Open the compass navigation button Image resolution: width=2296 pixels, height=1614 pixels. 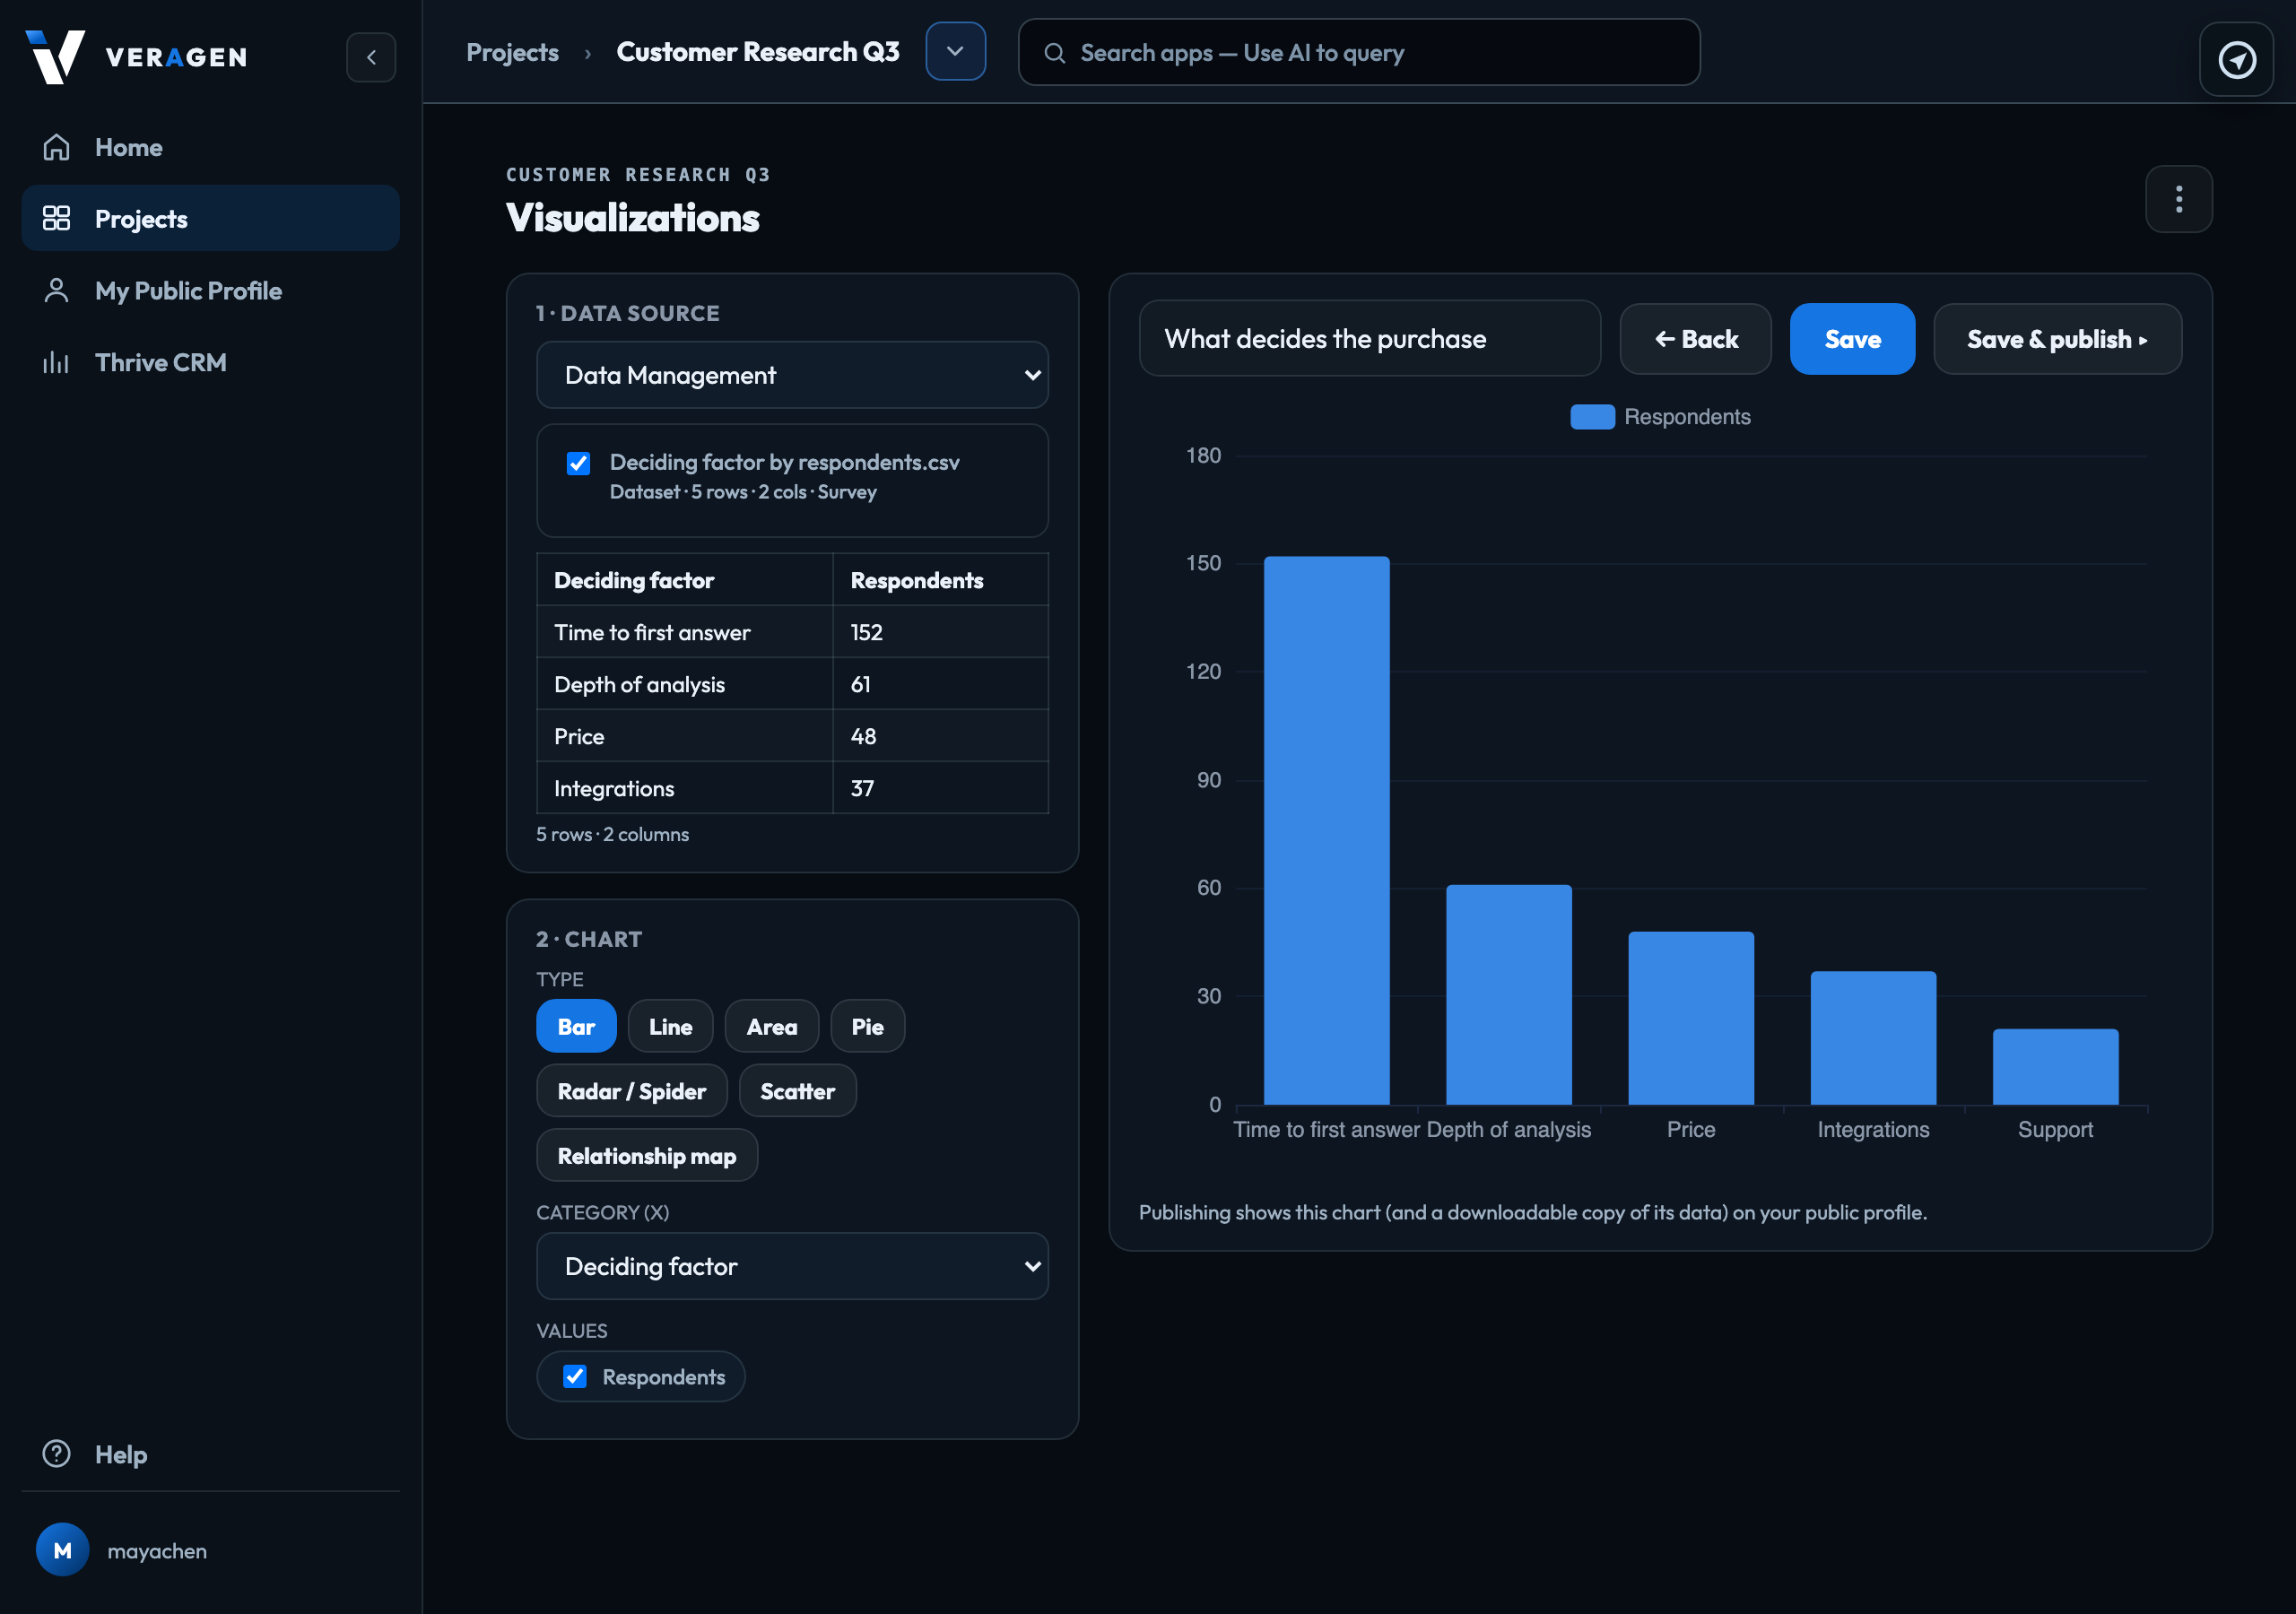coord(2236,59)
